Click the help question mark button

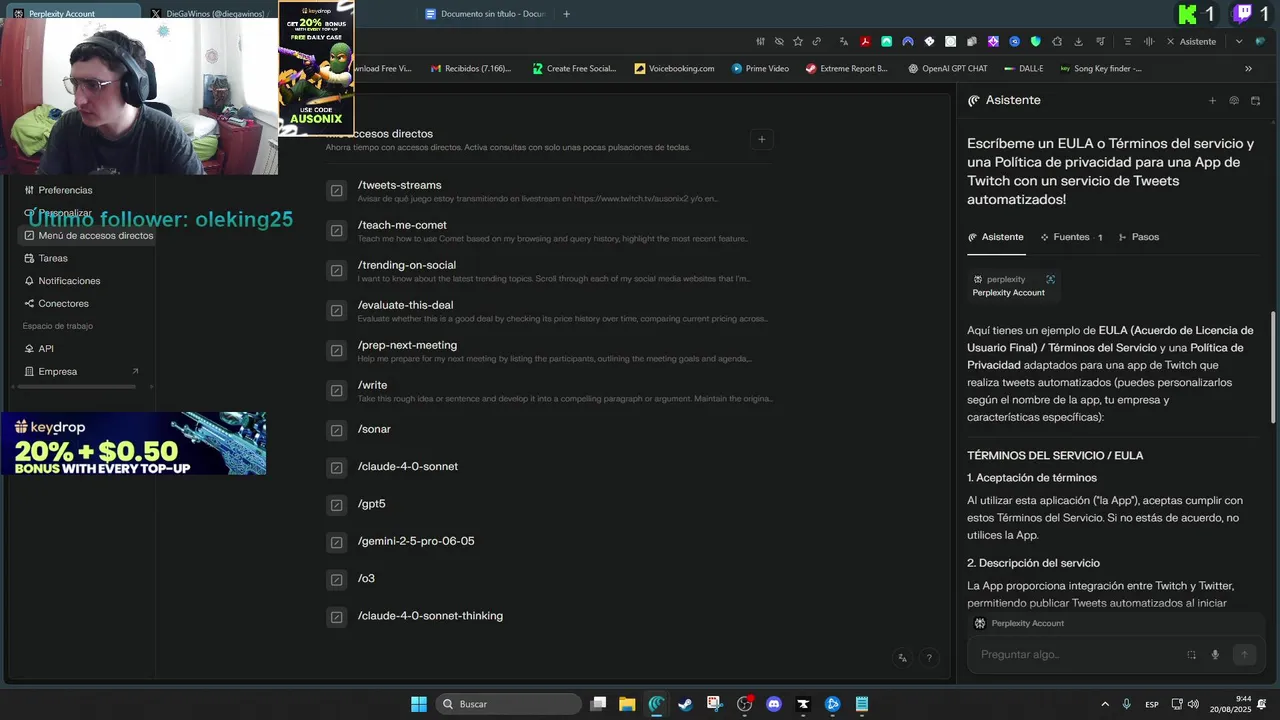click(x=929, y=658)
